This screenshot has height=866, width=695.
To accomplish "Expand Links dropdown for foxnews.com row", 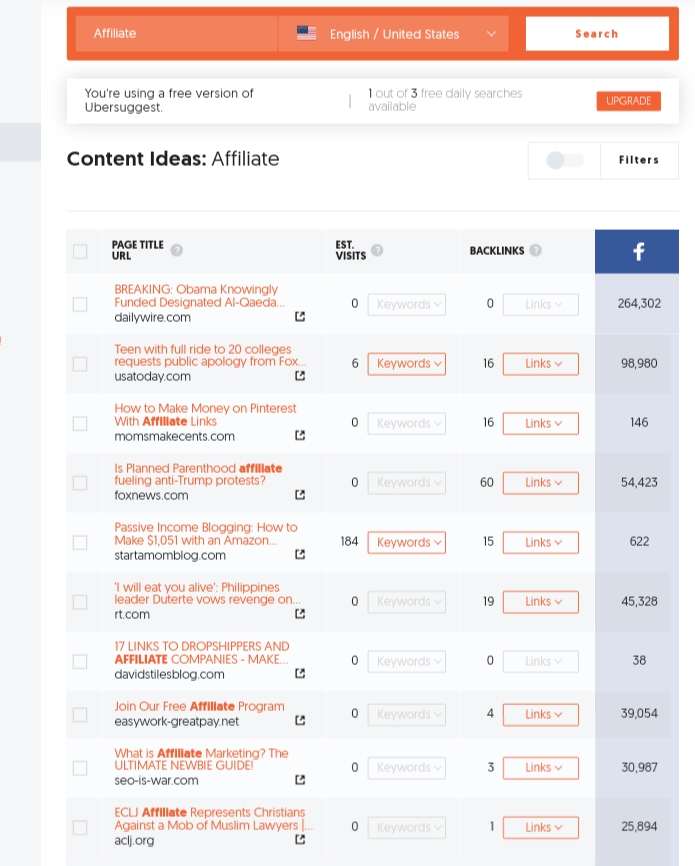I will (x=540, y=483).
